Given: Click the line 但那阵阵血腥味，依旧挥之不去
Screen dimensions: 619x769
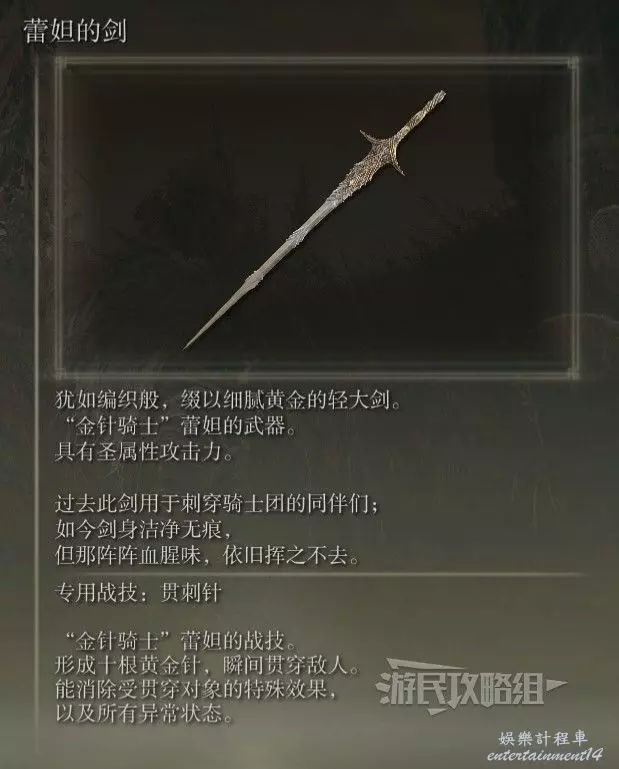Looking at the screenshot, I should pos(207,556).
